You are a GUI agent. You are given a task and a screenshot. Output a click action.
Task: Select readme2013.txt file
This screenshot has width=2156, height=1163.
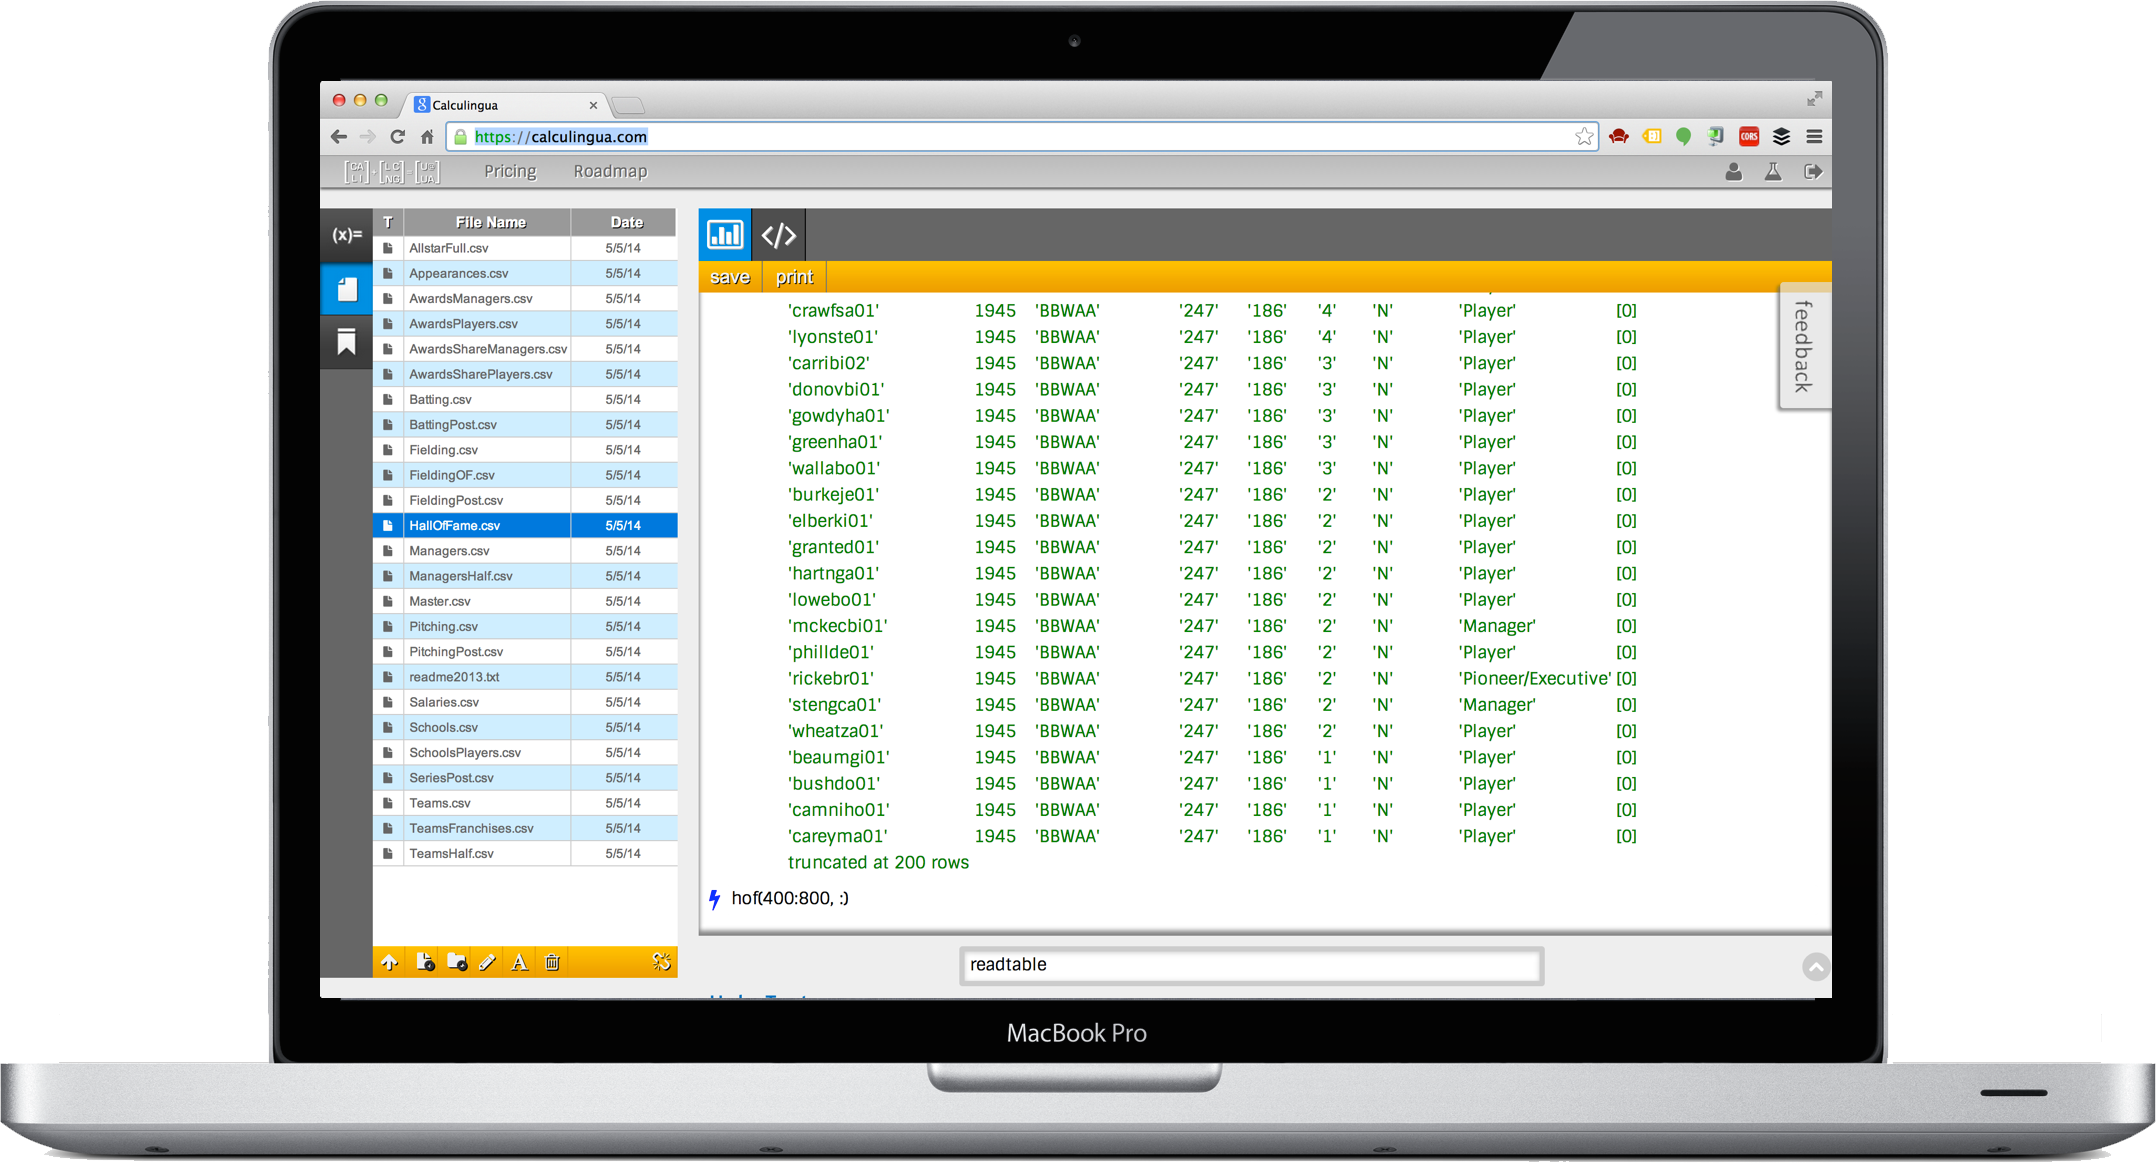pos(525,677)
